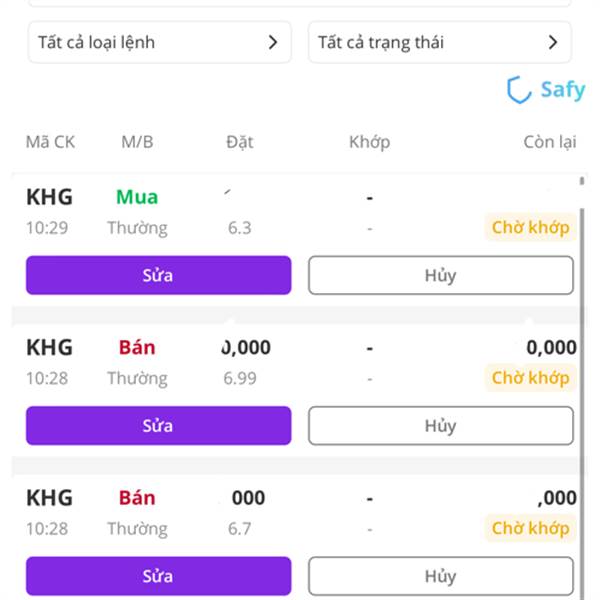
Task: Click the 'Còn lại' column header
Action: 550,142
